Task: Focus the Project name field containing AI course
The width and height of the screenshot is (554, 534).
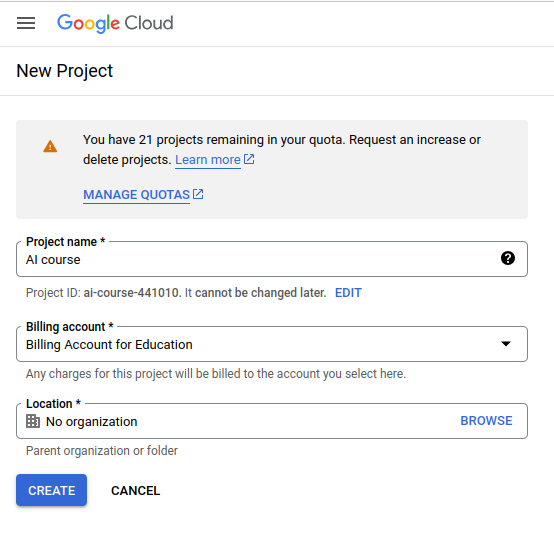Action: (x=272, y=259)
